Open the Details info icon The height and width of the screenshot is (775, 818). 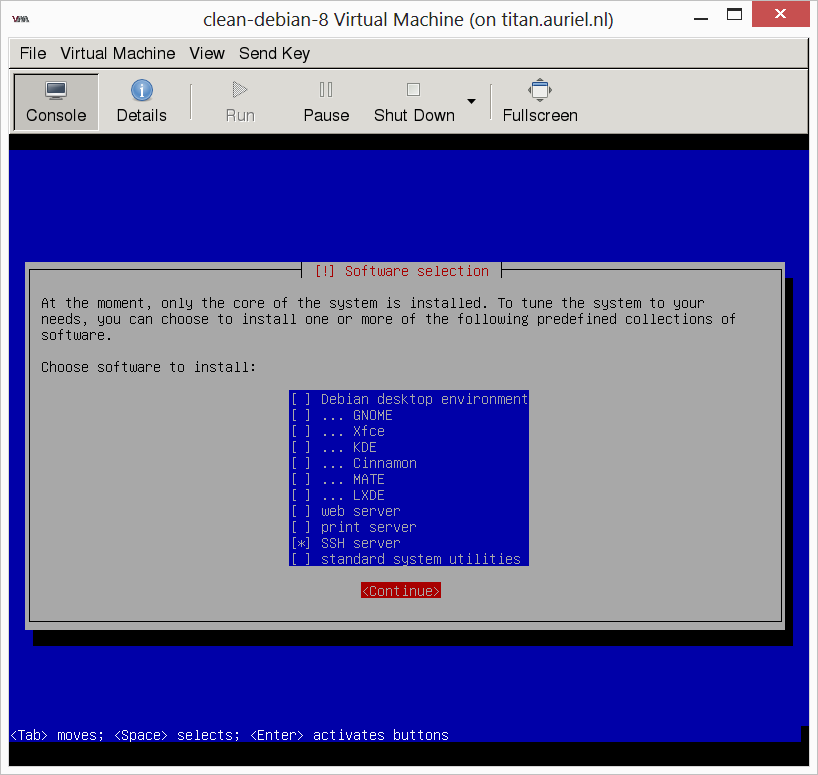click(141, 91)
